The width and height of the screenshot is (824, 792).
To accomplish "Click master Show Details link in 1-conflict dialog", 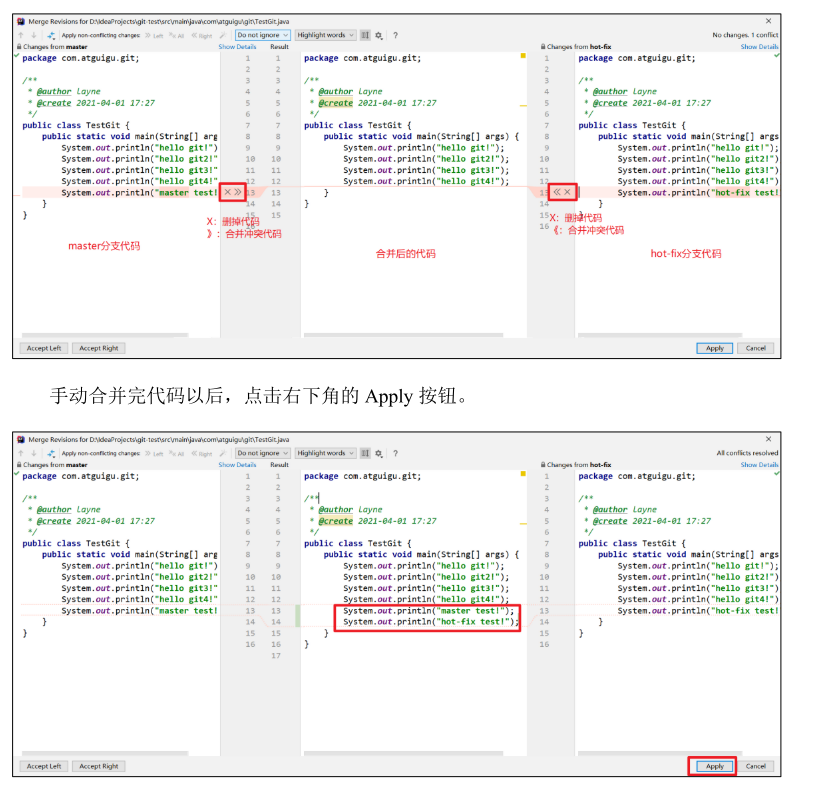I will tap(237, 47).
